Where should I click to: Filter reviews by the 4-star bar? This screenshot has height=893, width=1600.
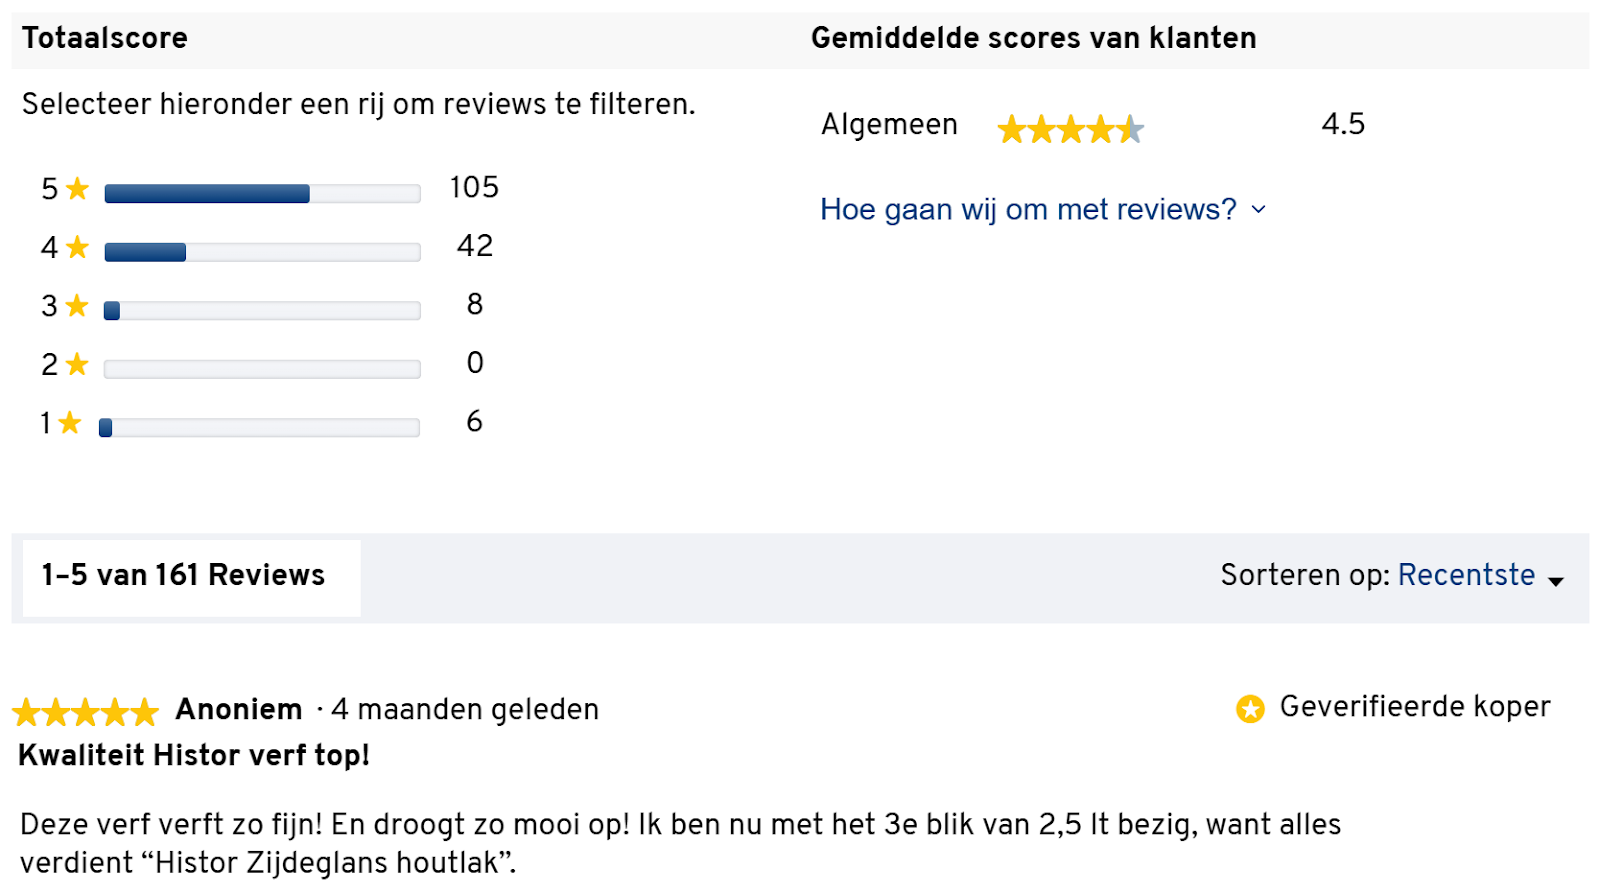[262, 252]
